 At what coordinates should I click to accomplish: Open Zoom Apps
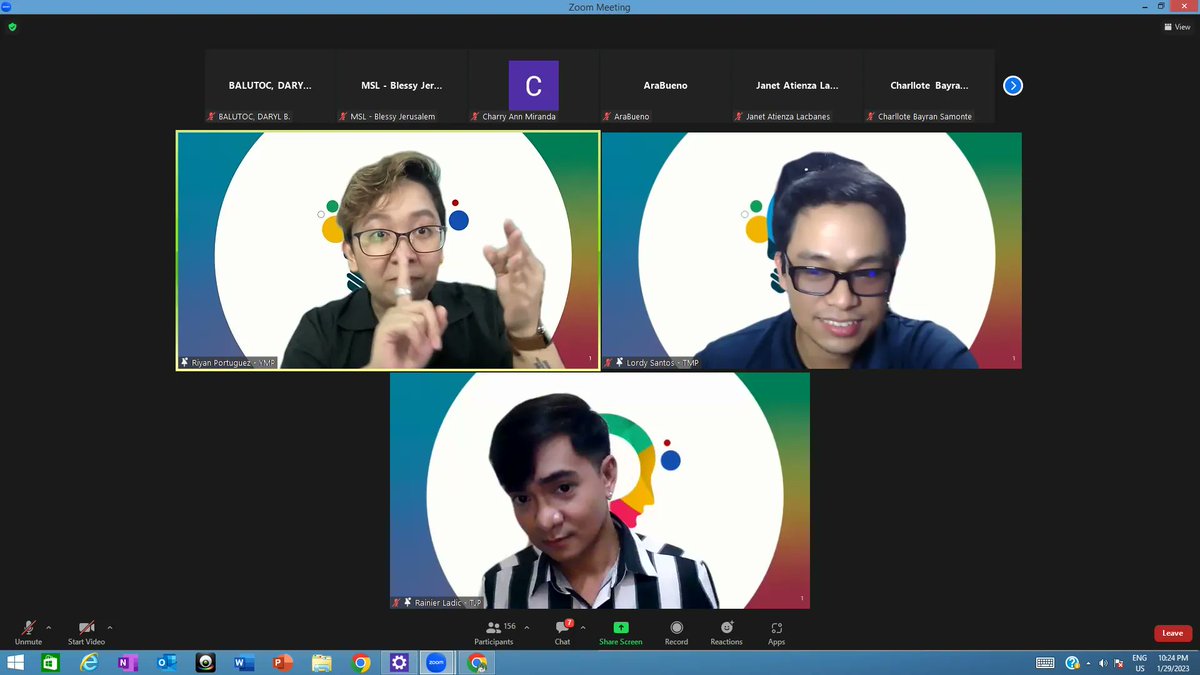tap(776, 632)
